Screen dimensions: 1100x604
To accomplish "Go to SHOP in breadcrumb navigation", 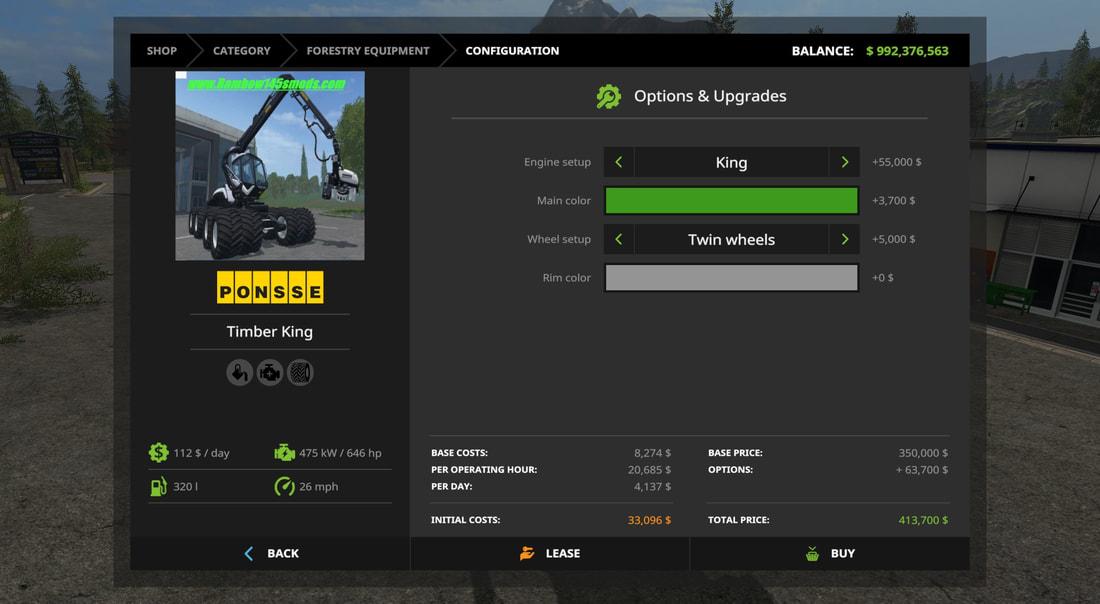I will tap(161, 51).
